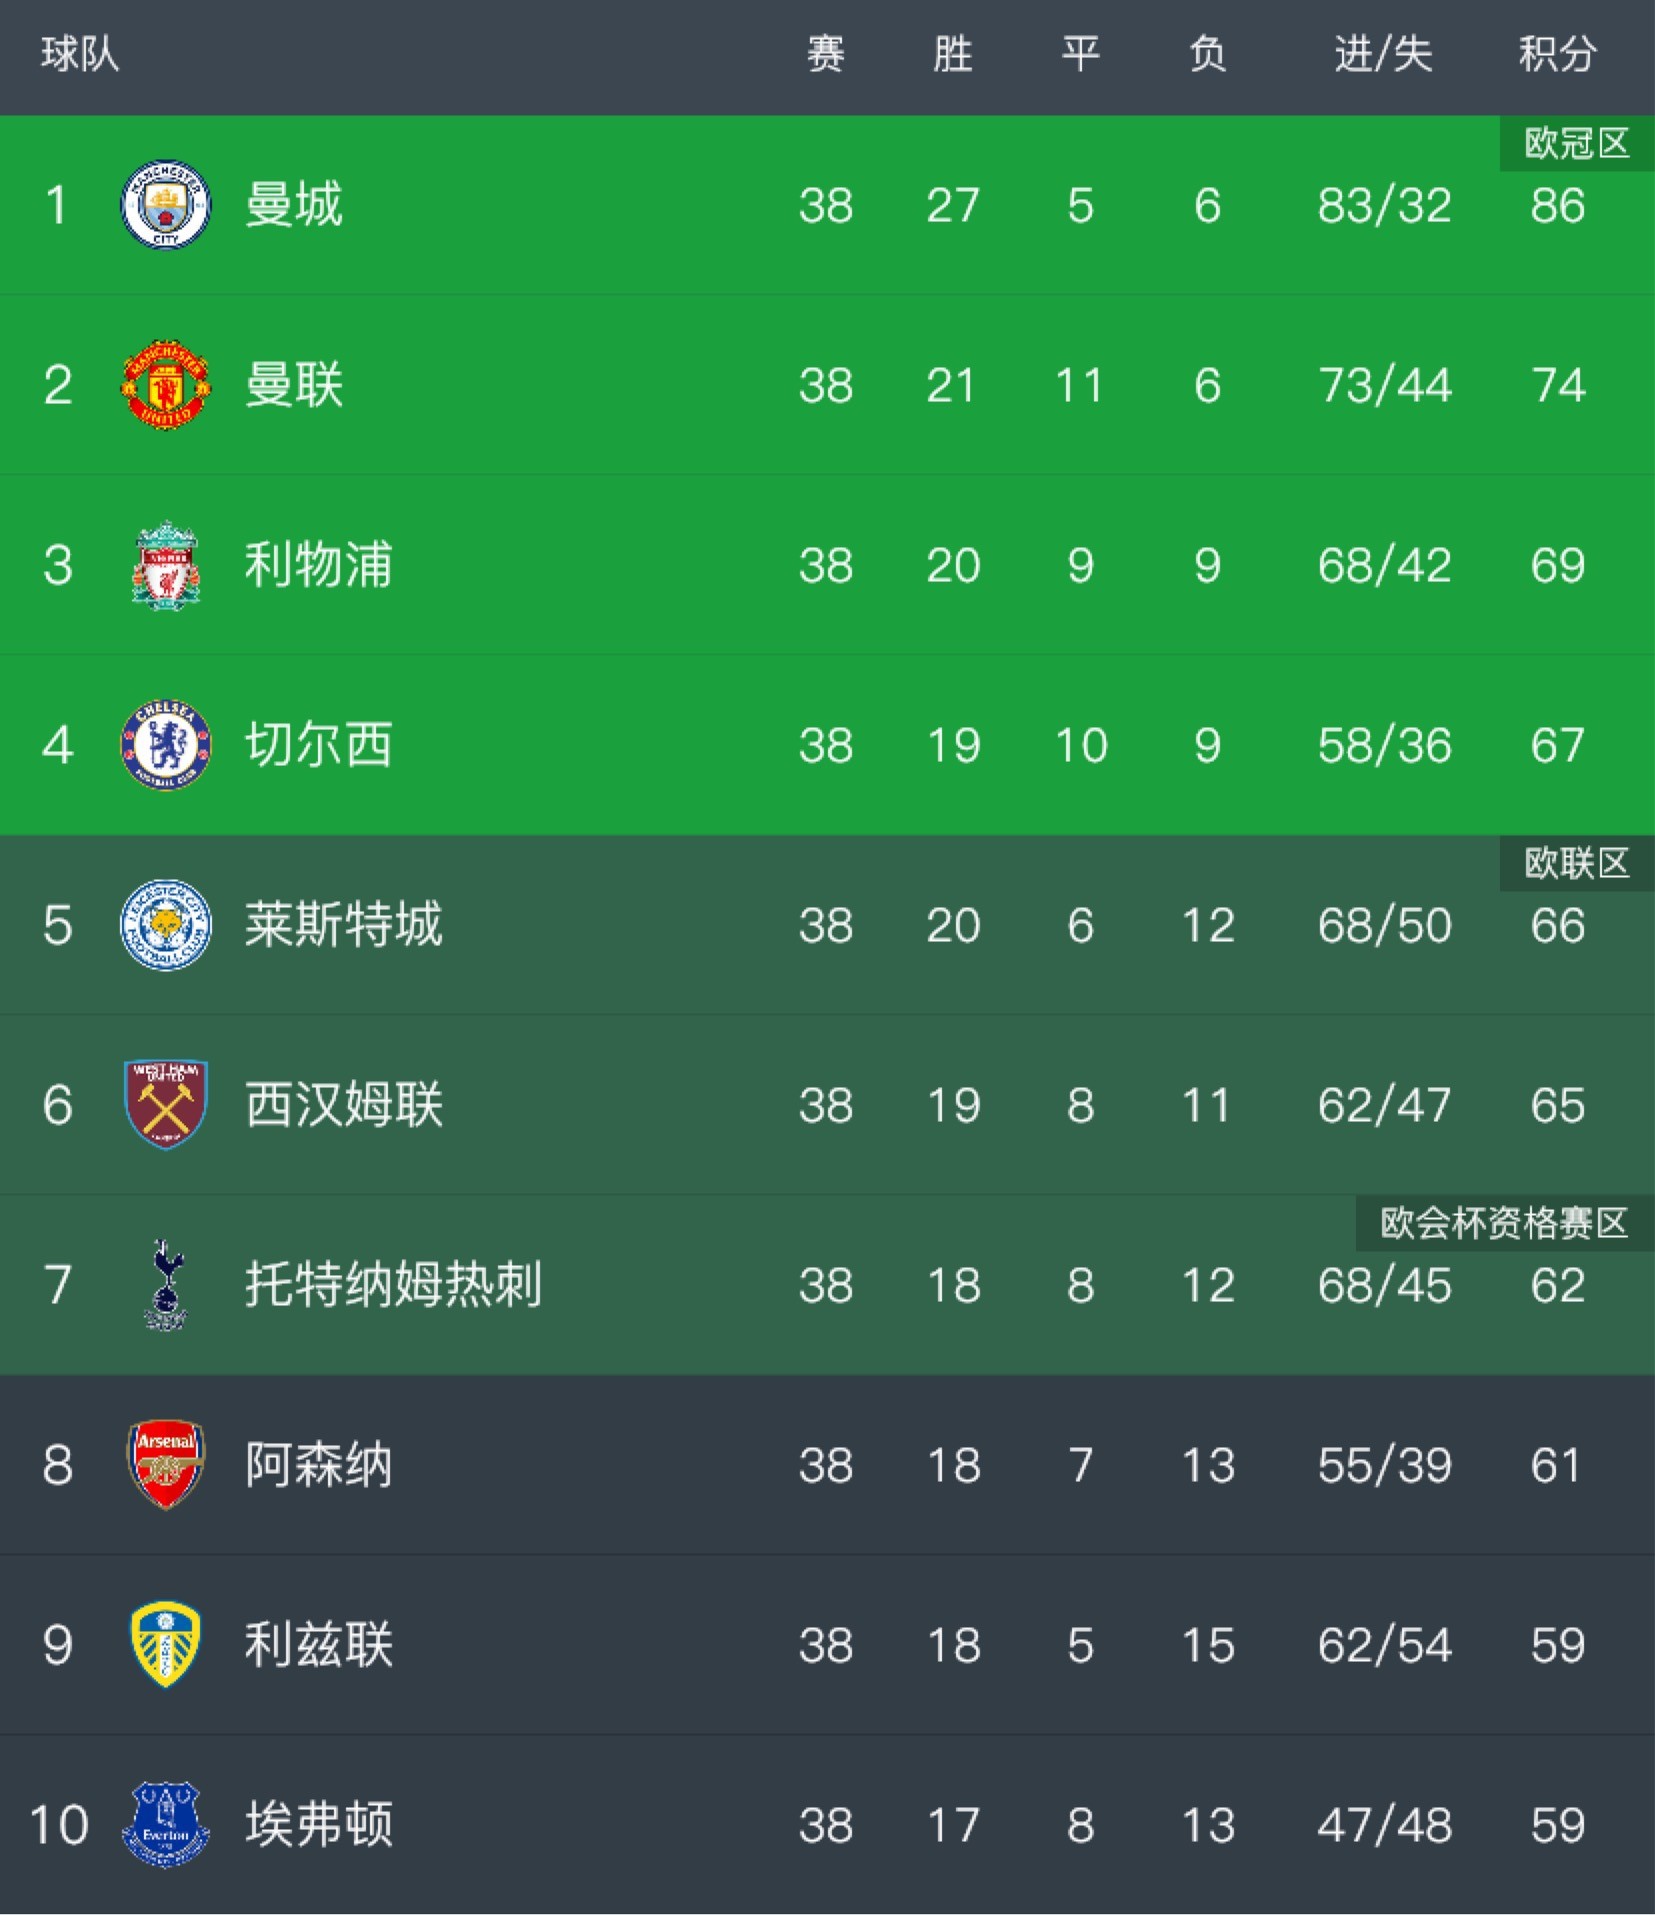
Task: Click the West Ham United crest
Action: click(x=165, y=1105)
